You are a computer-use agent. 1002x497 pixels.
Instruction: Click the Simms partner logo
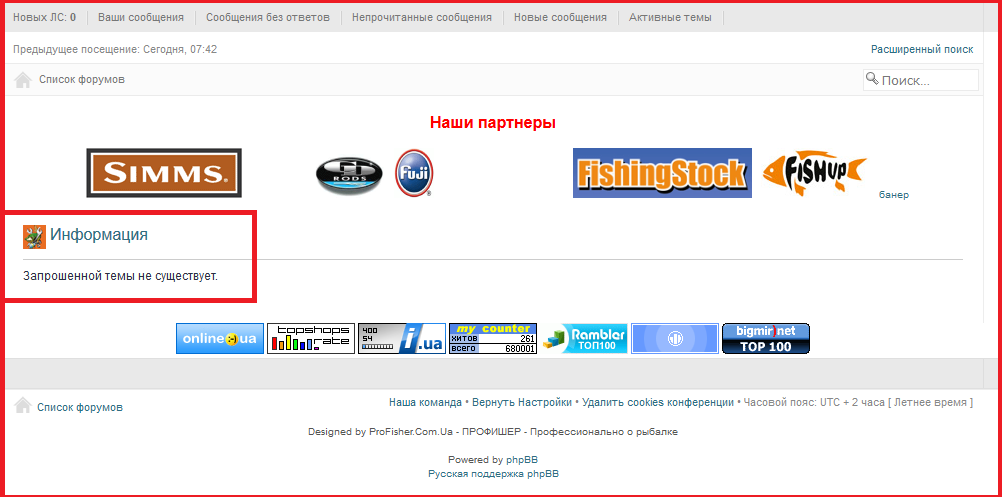(163, 173)
